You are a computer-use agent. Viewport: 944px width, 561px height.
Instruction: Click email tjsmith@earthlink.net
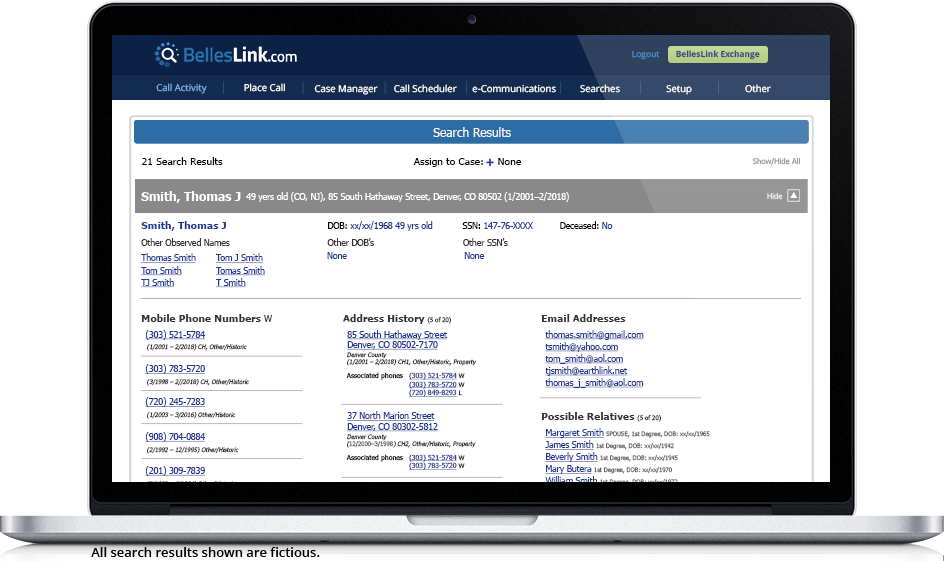click(586, 371)
